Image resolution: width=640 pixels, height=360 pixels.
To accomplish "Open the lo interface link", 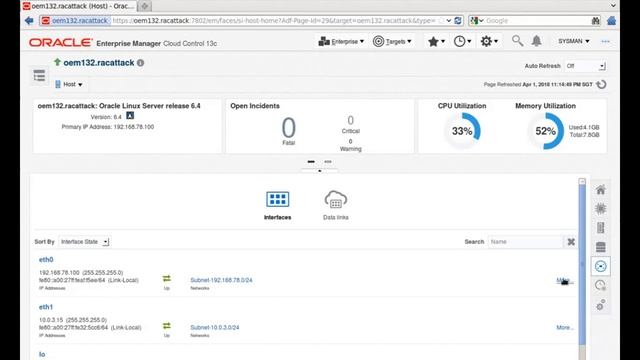I will pos(42,354).
